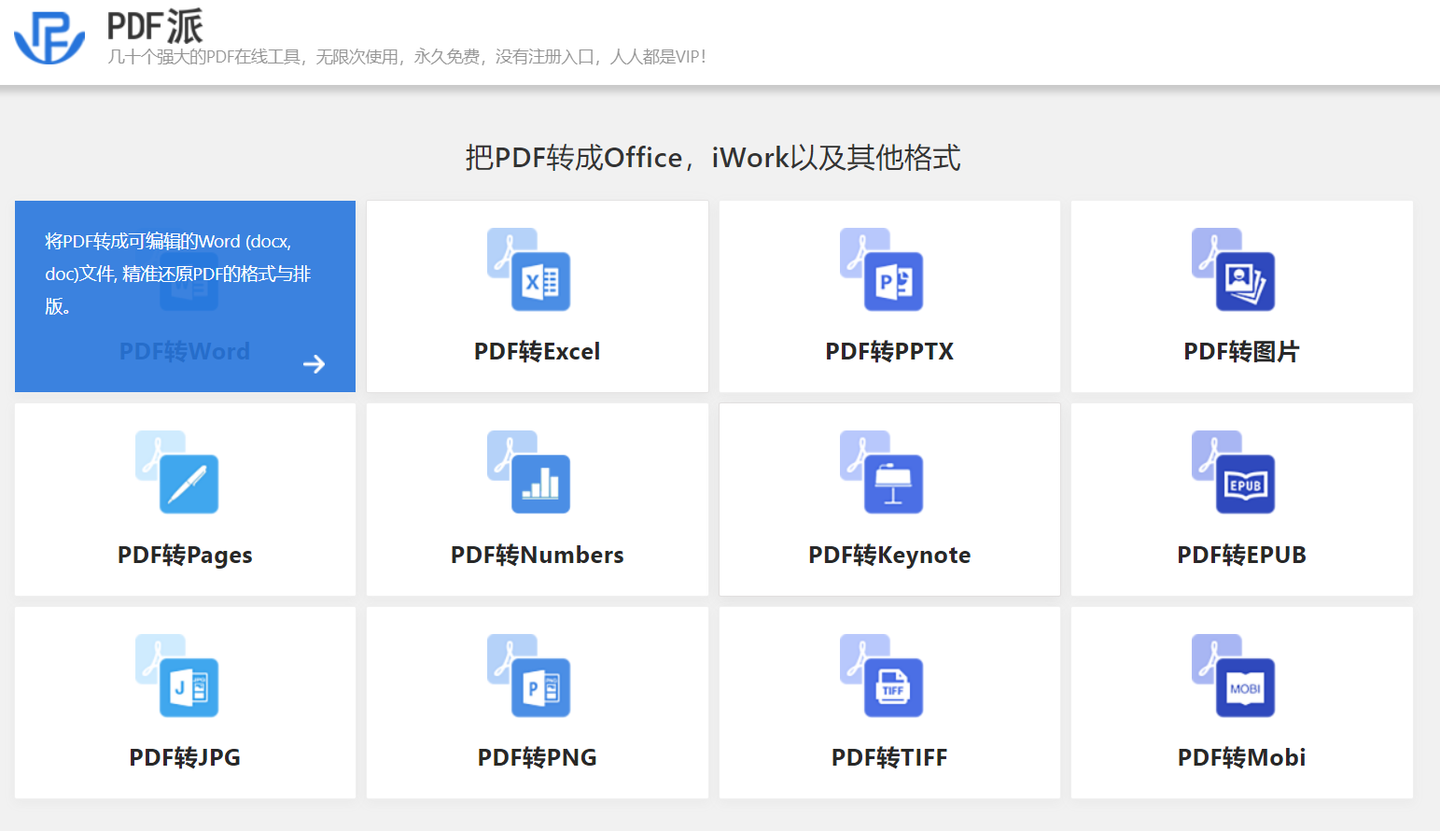The width and height of the screenshot is (1440, 831).
Task: Click the PDF转Keynote podium icon
Action: point(881,472)
